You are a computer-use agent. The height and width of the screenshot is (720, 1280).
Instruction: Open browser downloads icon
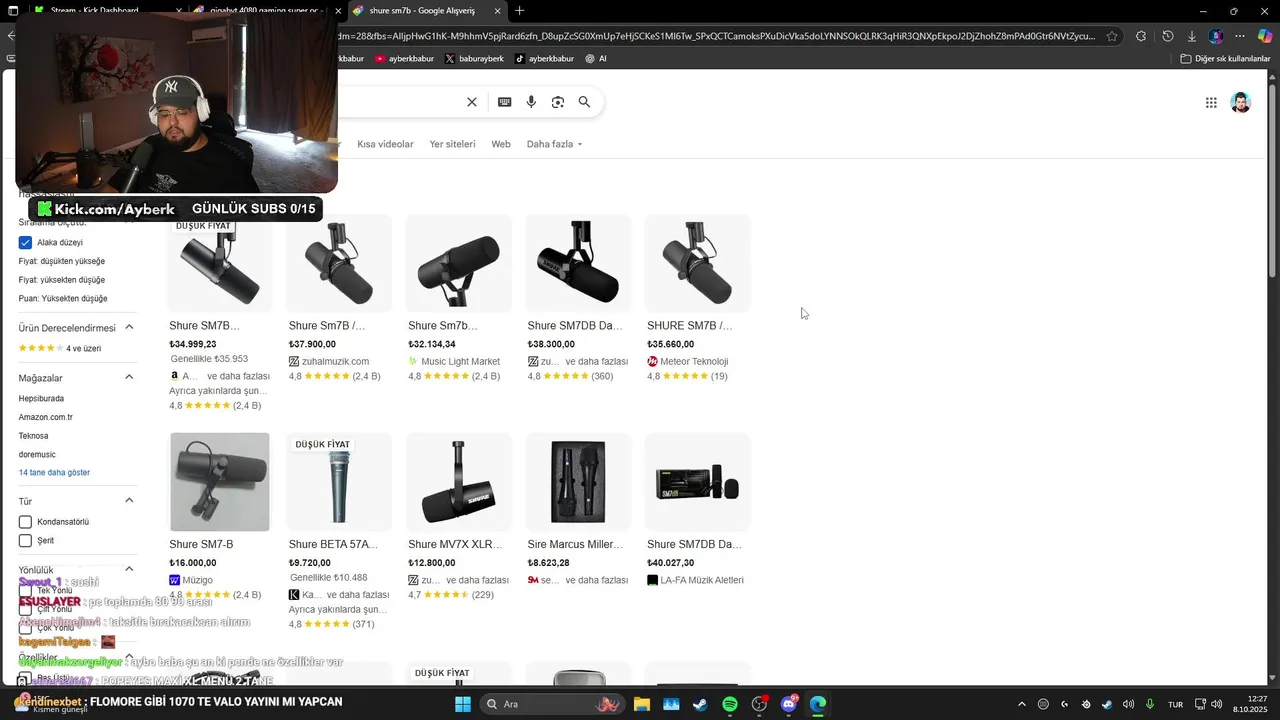[x=1191, y=36]
